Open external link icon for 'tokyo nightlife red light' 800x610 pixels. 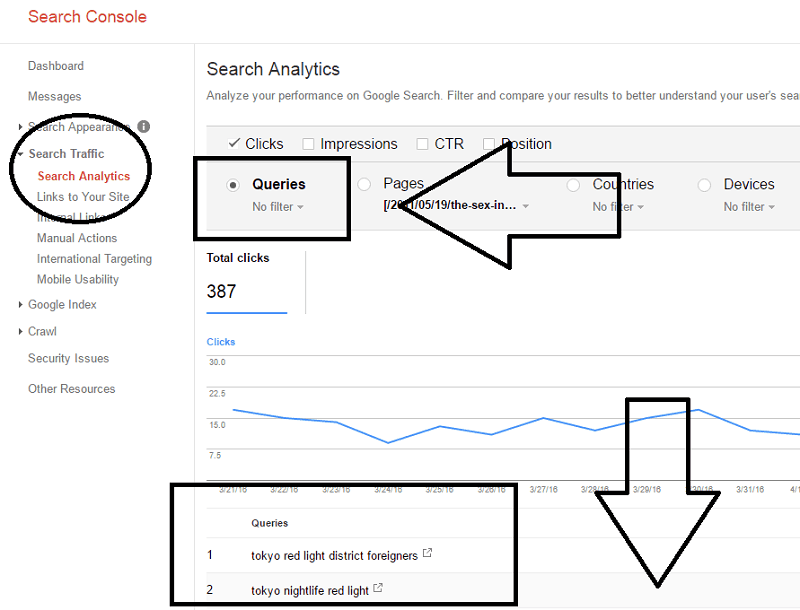point(378,588)
